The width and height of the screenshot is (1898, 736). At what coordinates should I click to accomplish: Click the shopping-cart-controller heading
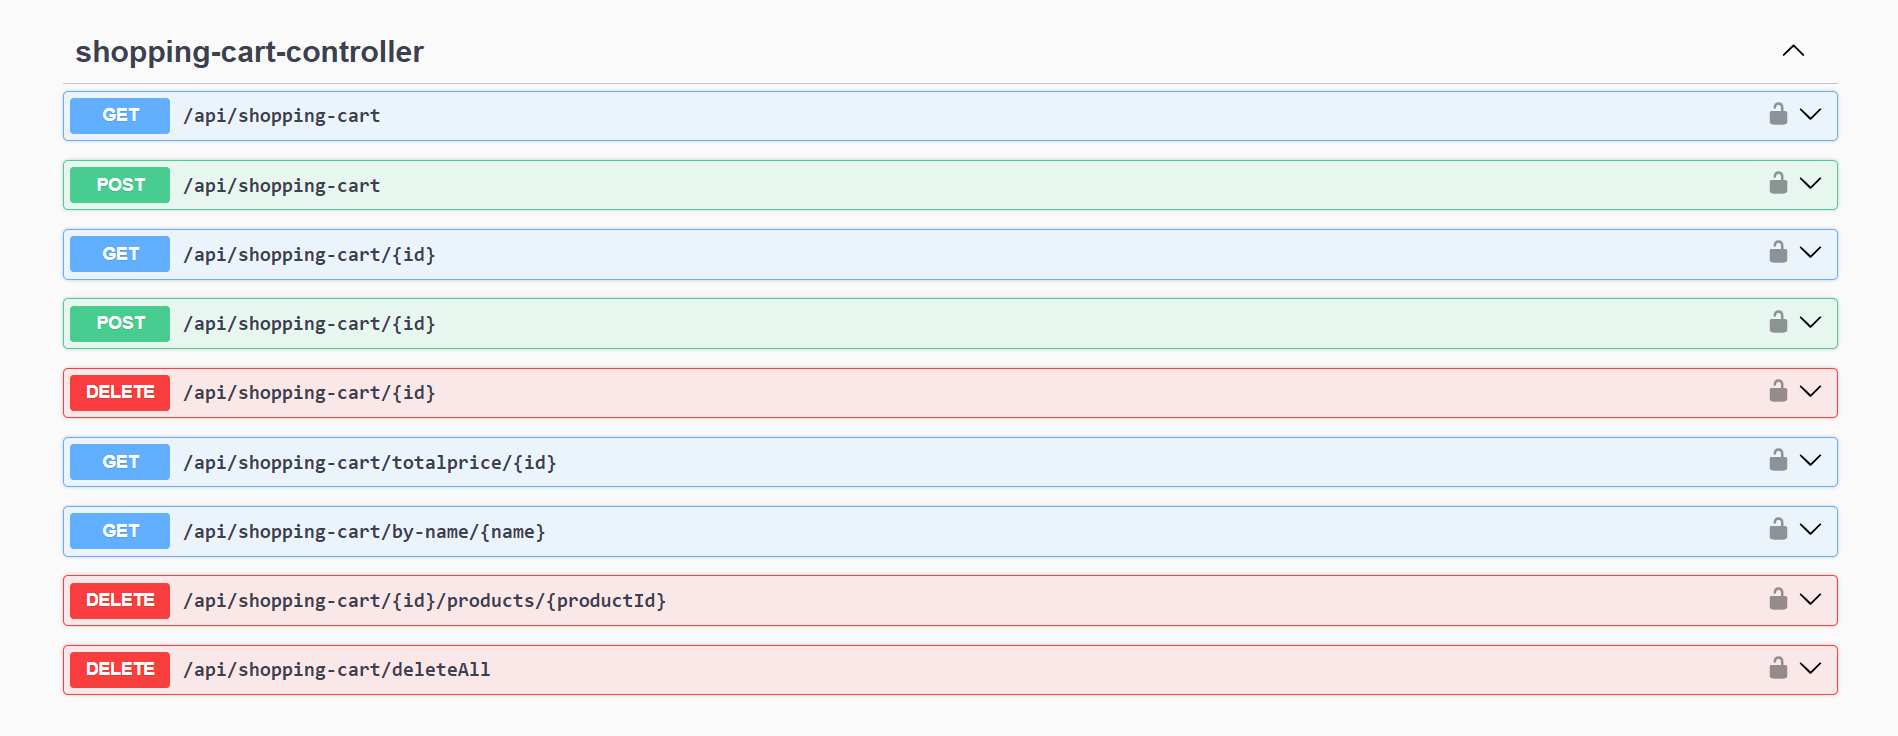[x=249, y=52]
